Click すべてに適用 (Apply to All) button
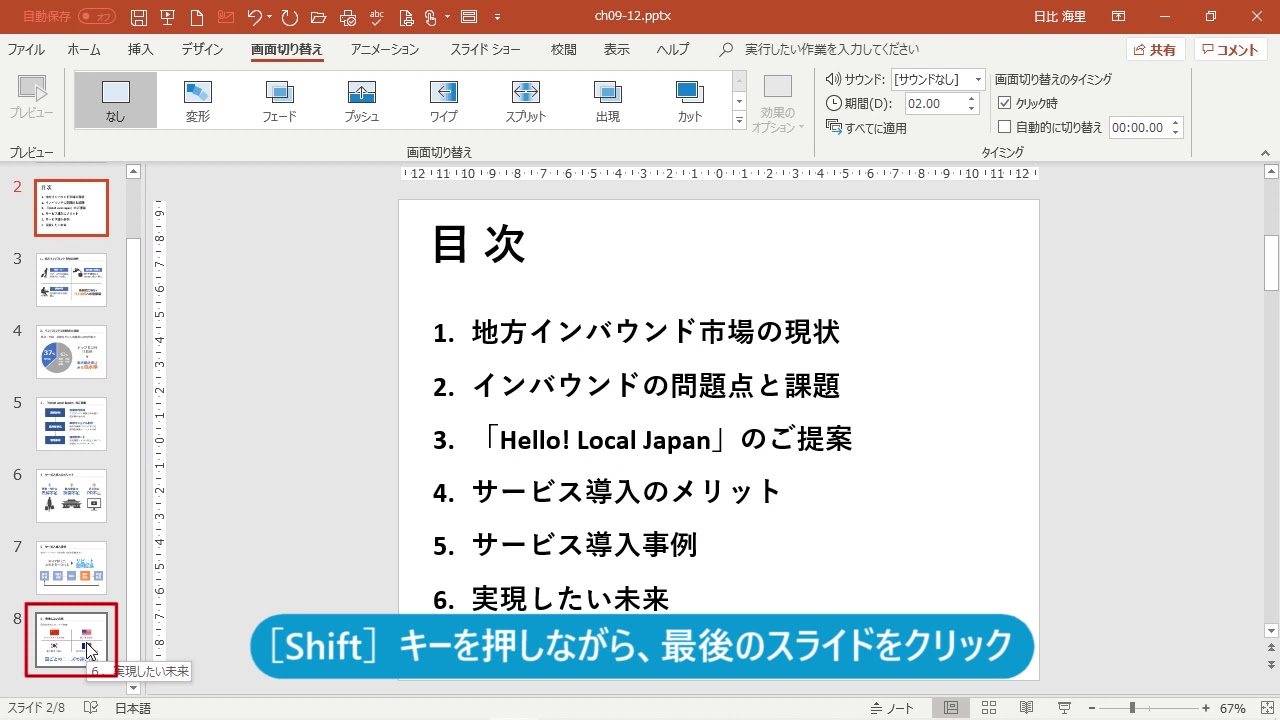The height and width of the screenshot is (720, 1280). [x=866, y=127]
